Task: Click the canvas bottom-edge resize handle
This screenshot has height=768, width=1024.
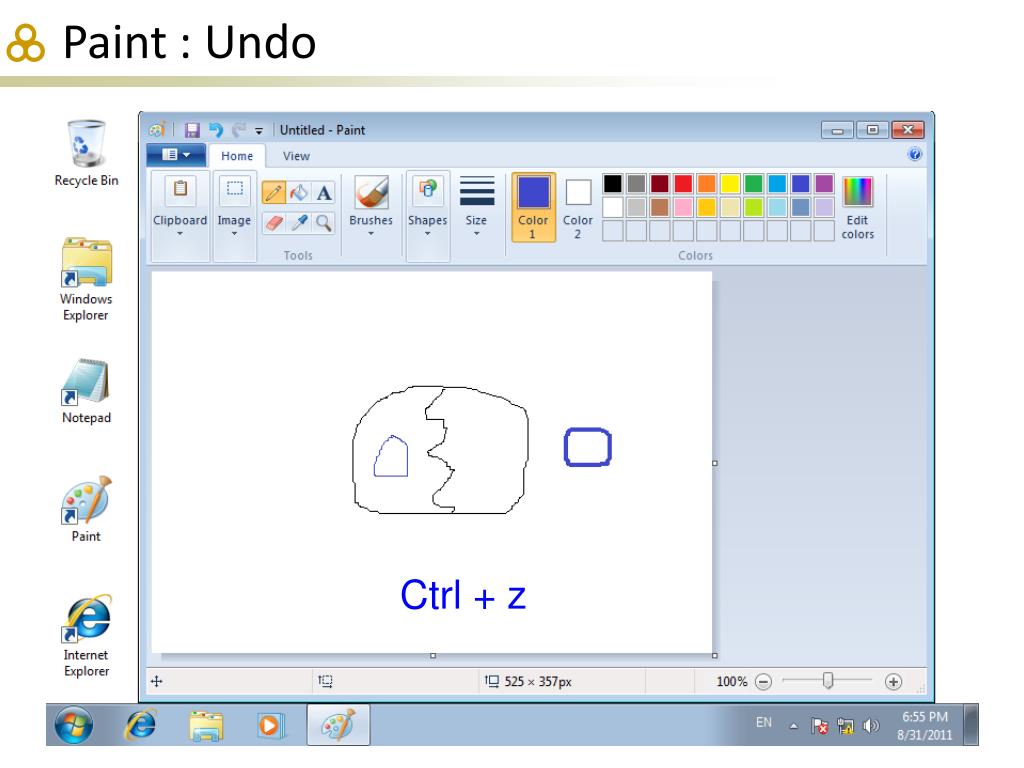Action: coord(433,655)
